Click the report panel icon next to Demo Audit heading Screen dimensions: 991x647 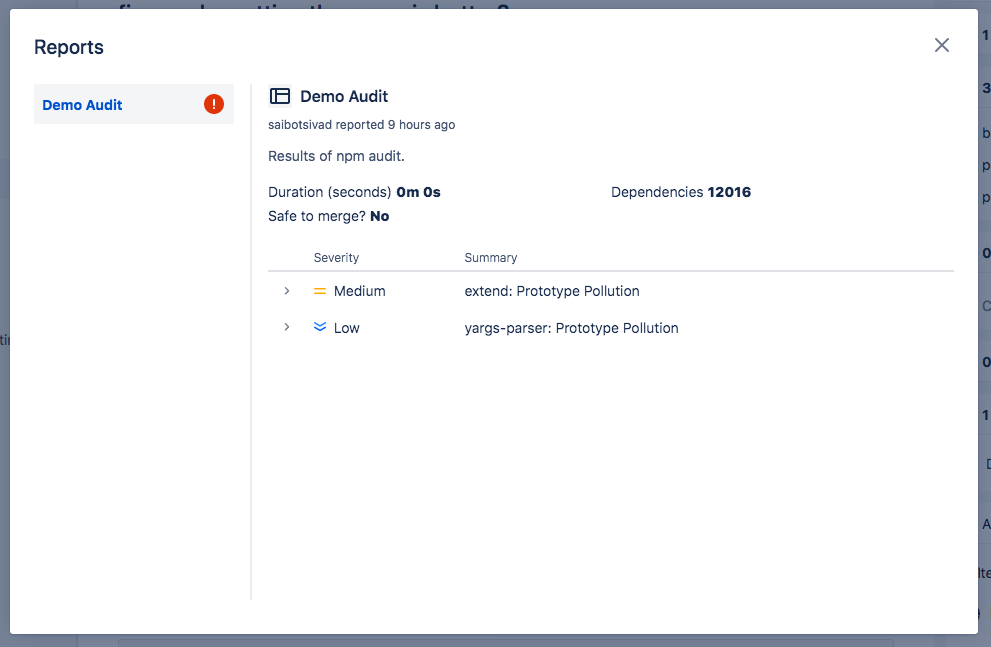tap(280, 96)
